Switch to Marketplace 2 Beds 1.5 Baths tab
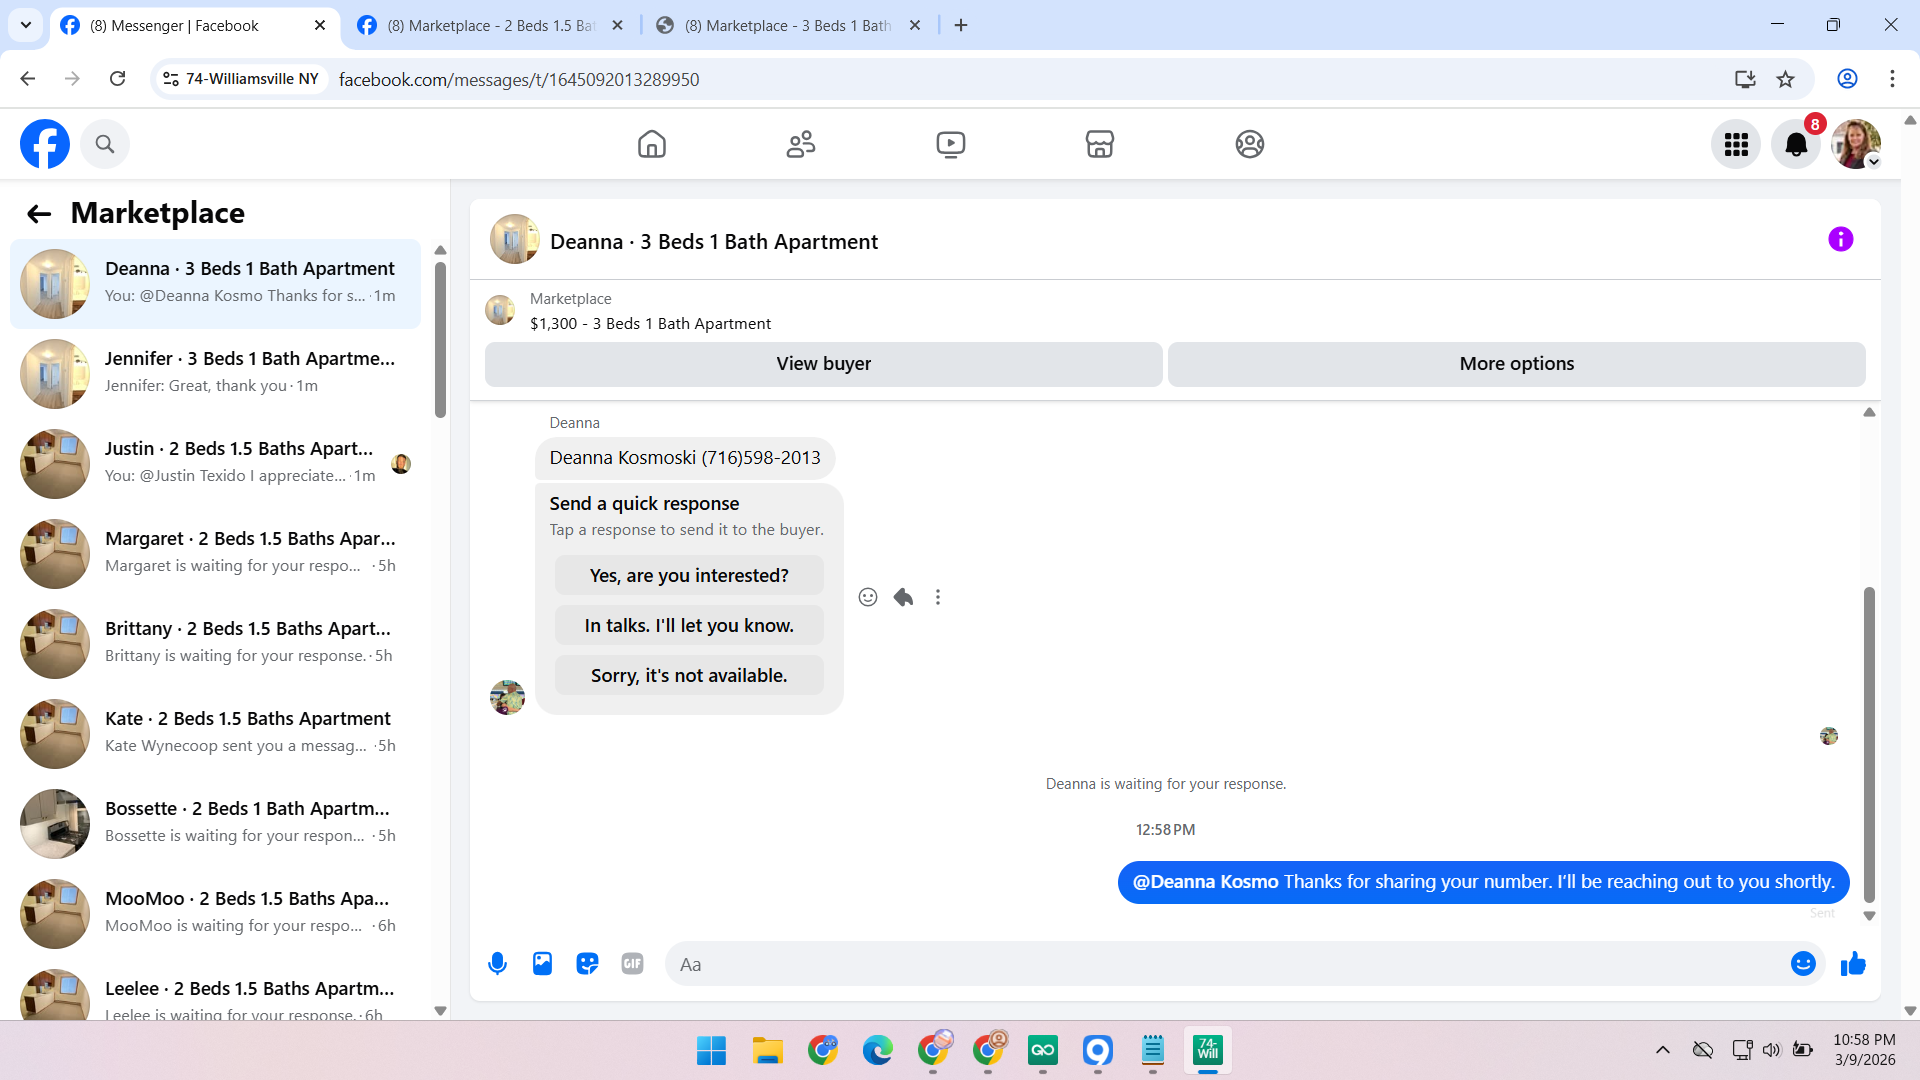The height and width of the screenshot is (1080, 1920). click(x=490, y=26)
